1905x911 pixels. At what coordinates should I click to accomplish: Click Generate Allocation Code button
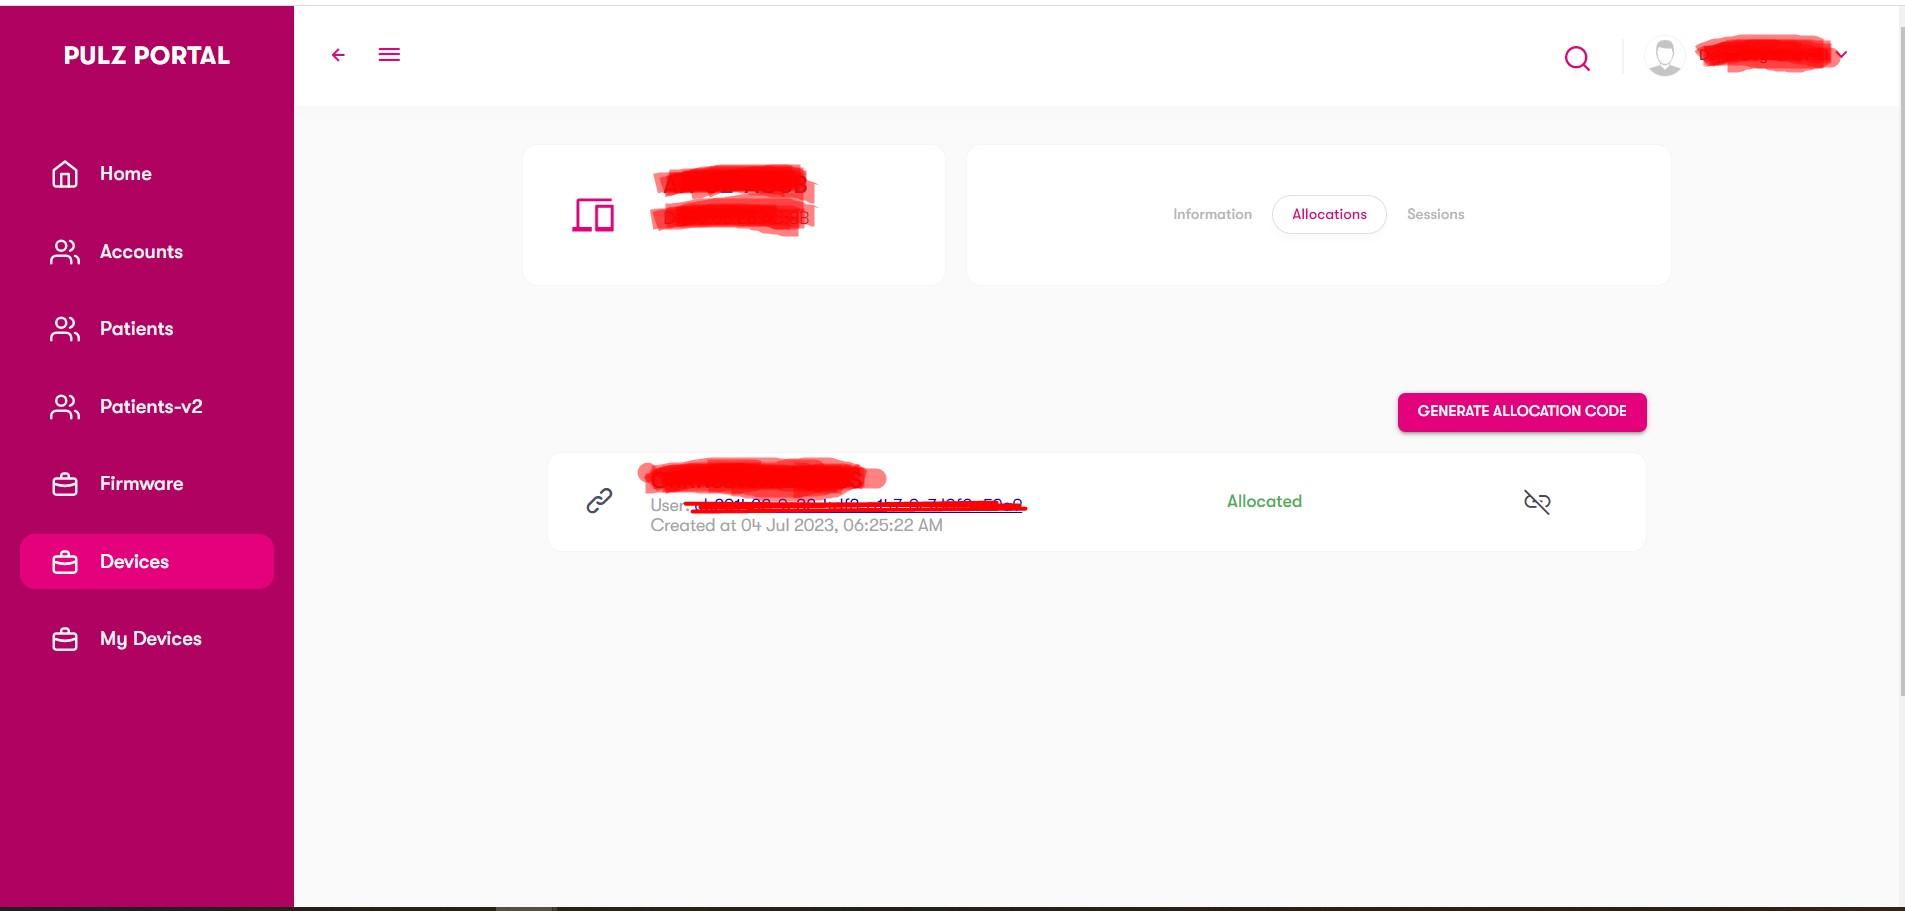pos(1522,412)
